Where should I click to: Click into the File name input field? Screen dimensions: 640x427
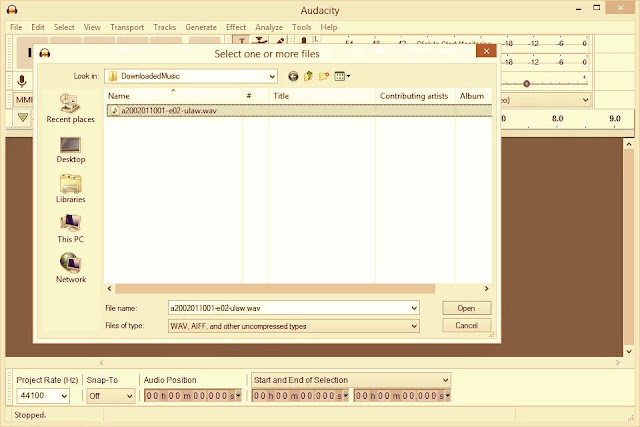pos(289,308)
